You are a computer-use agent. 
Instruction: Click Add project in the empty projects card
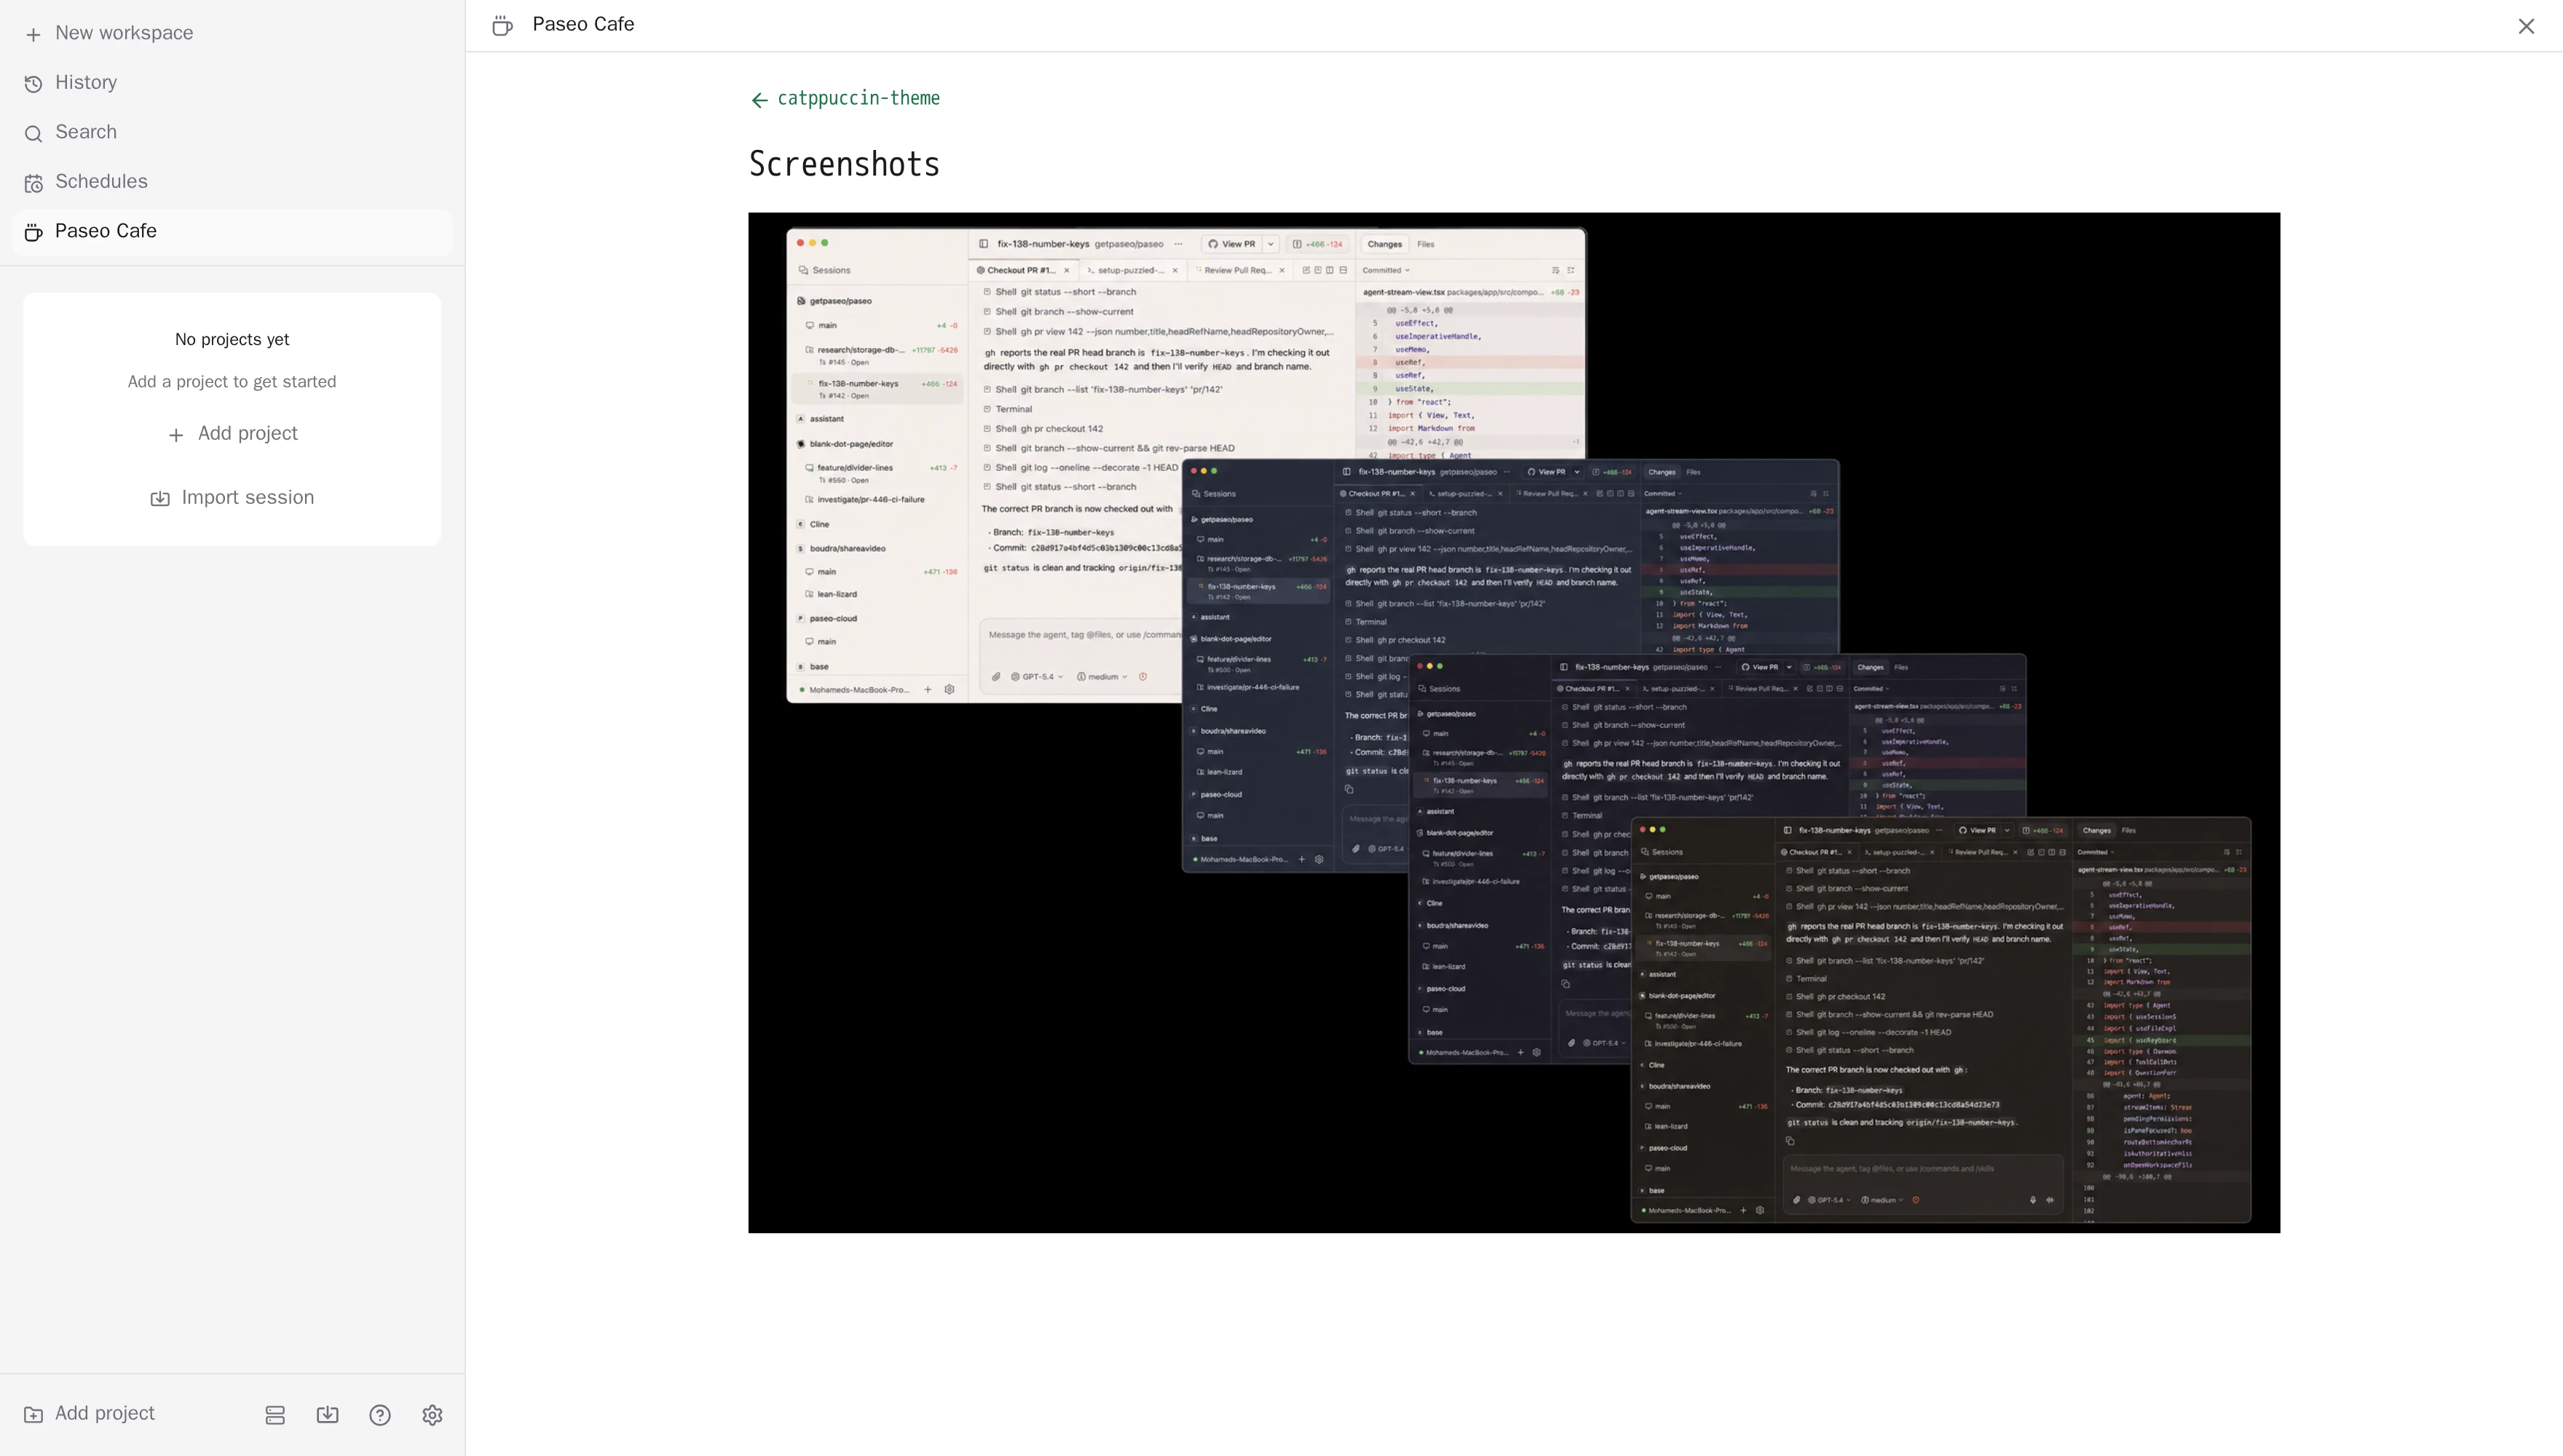[x=232, y=434]
